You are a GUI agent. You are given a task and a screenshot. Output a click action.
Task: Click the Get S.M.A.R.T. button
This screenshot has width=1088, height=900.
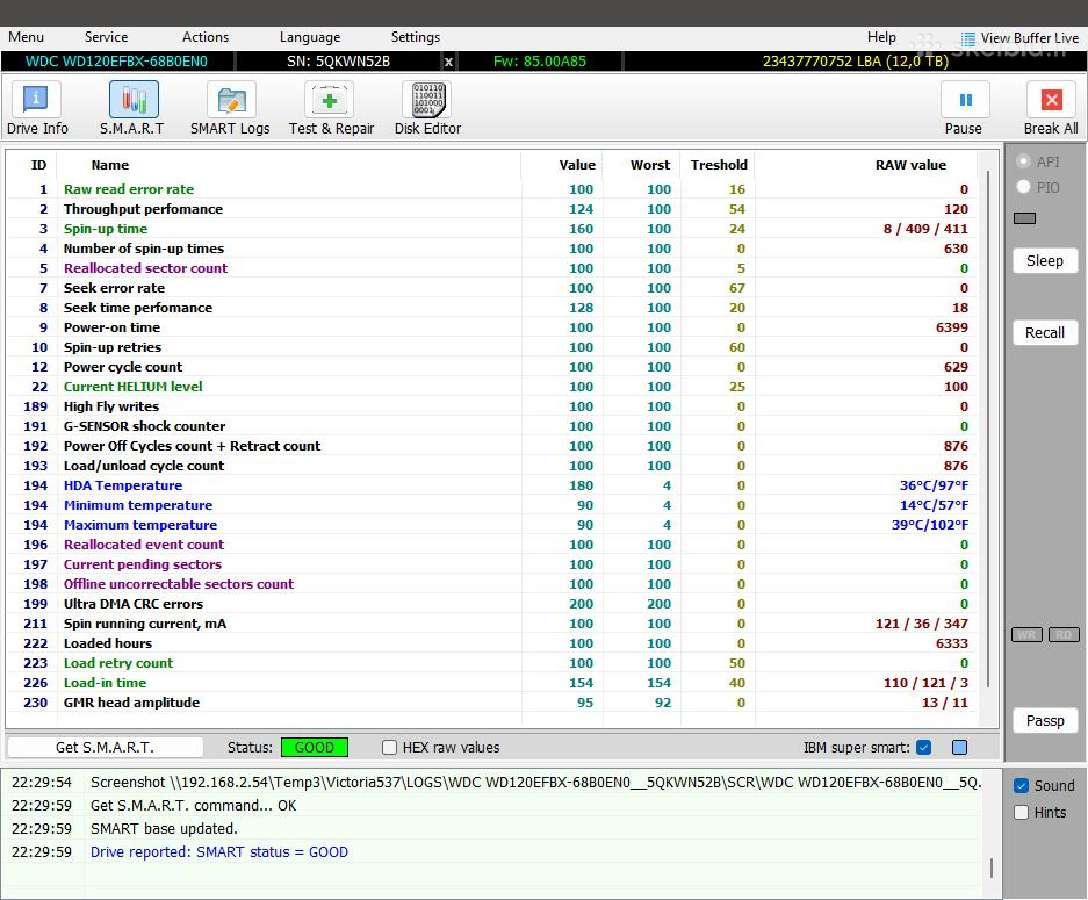[105, 747]
